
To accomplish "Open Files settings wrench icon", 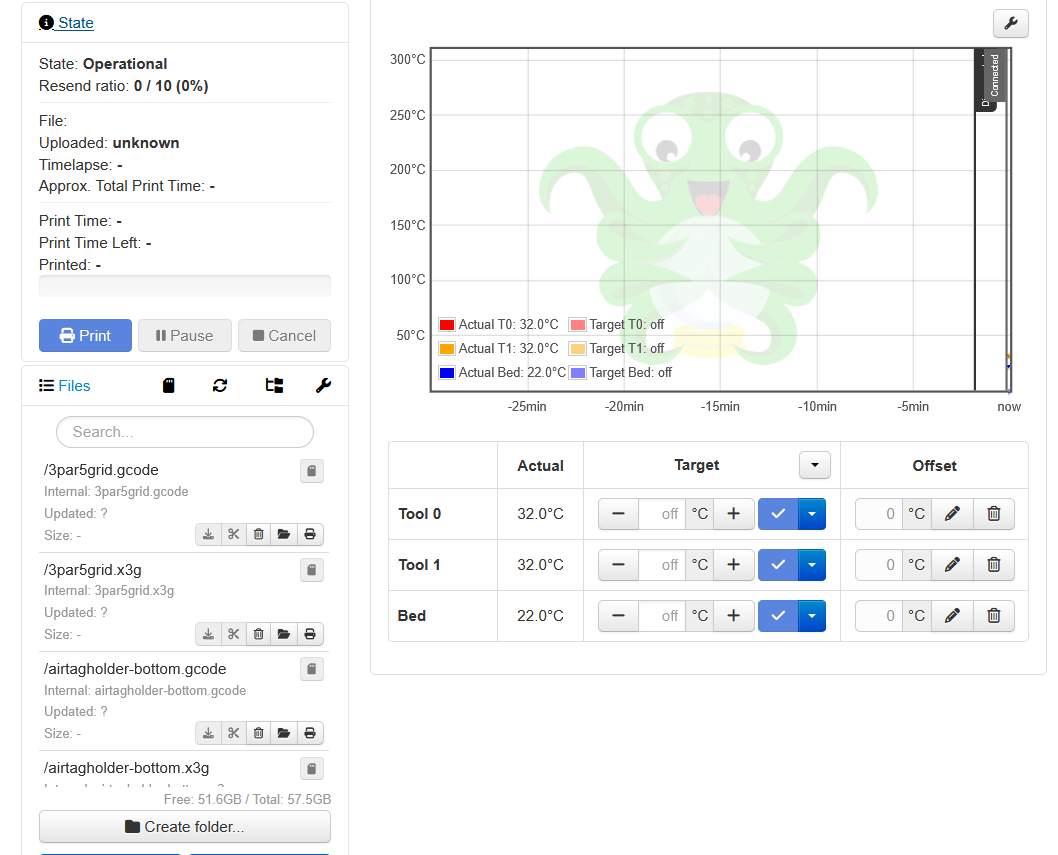I will 323,385.
